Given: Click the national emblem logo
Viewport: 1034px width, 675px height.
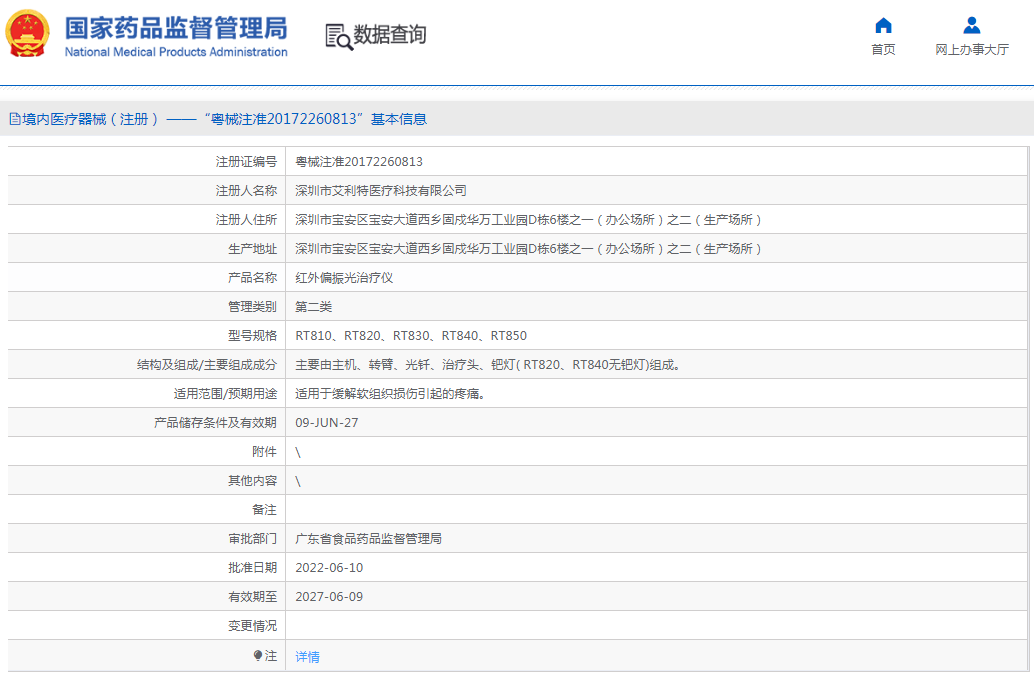Looking at the screenshot, I should [27, 34].
